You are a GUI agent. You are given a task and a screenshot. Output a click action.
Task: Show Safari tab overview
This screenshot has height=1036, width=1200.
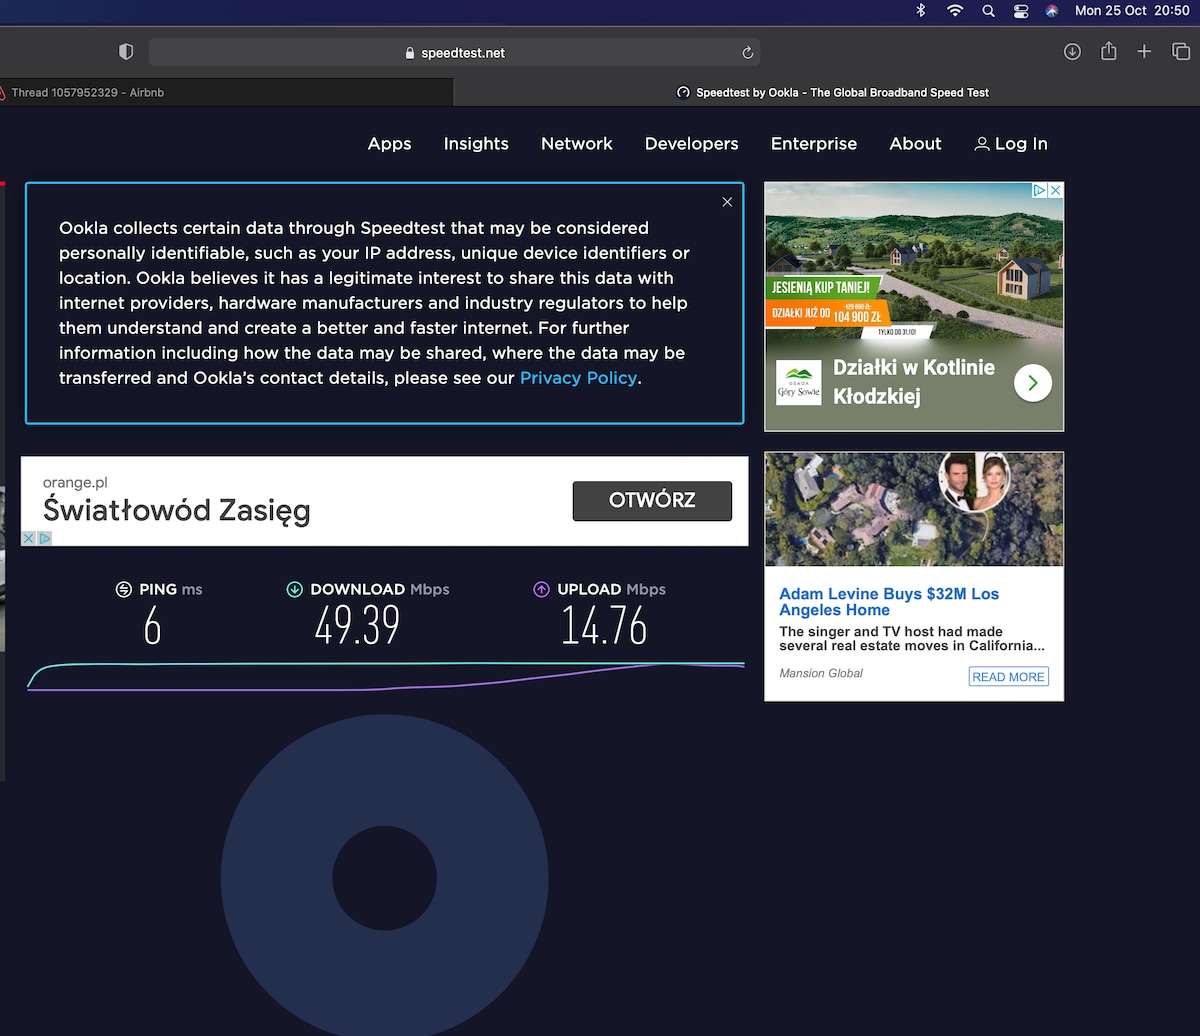(1180, 52)
